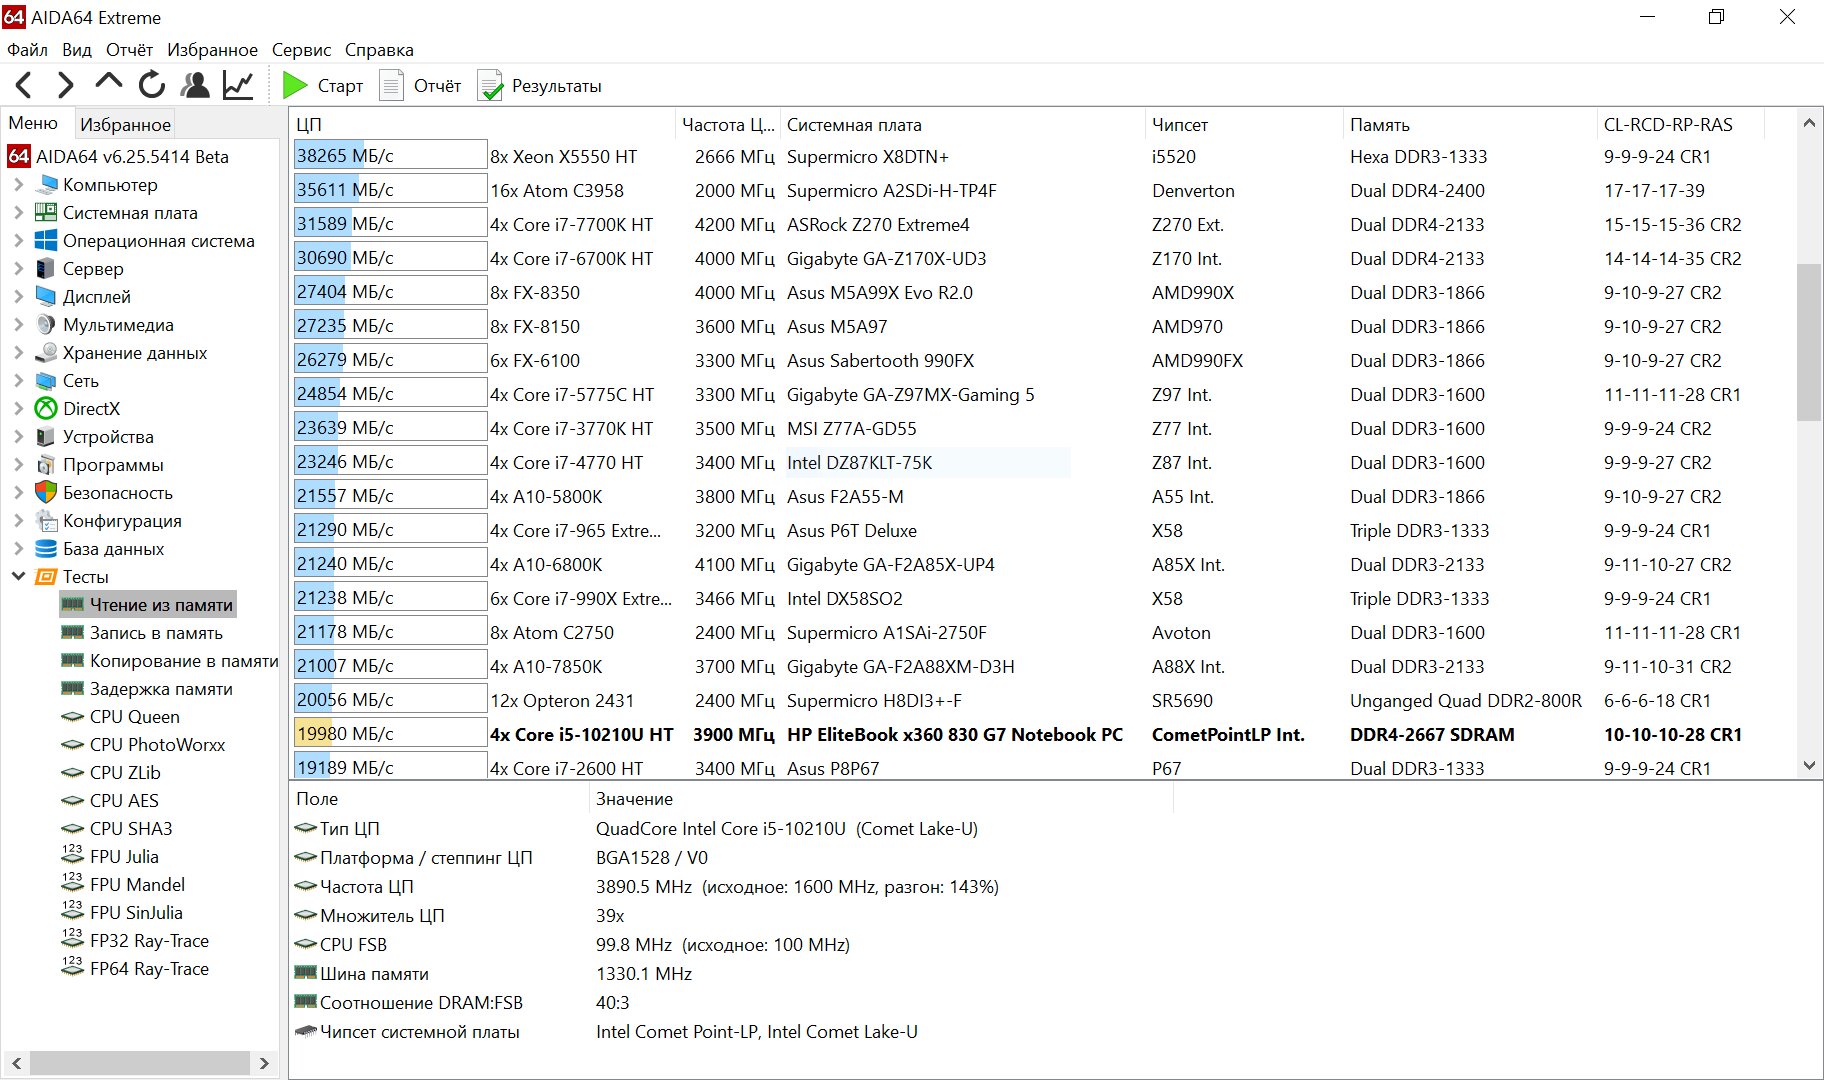Click the Forward navigation arrow
1824x1080 pixels.
tap(66, 86)
